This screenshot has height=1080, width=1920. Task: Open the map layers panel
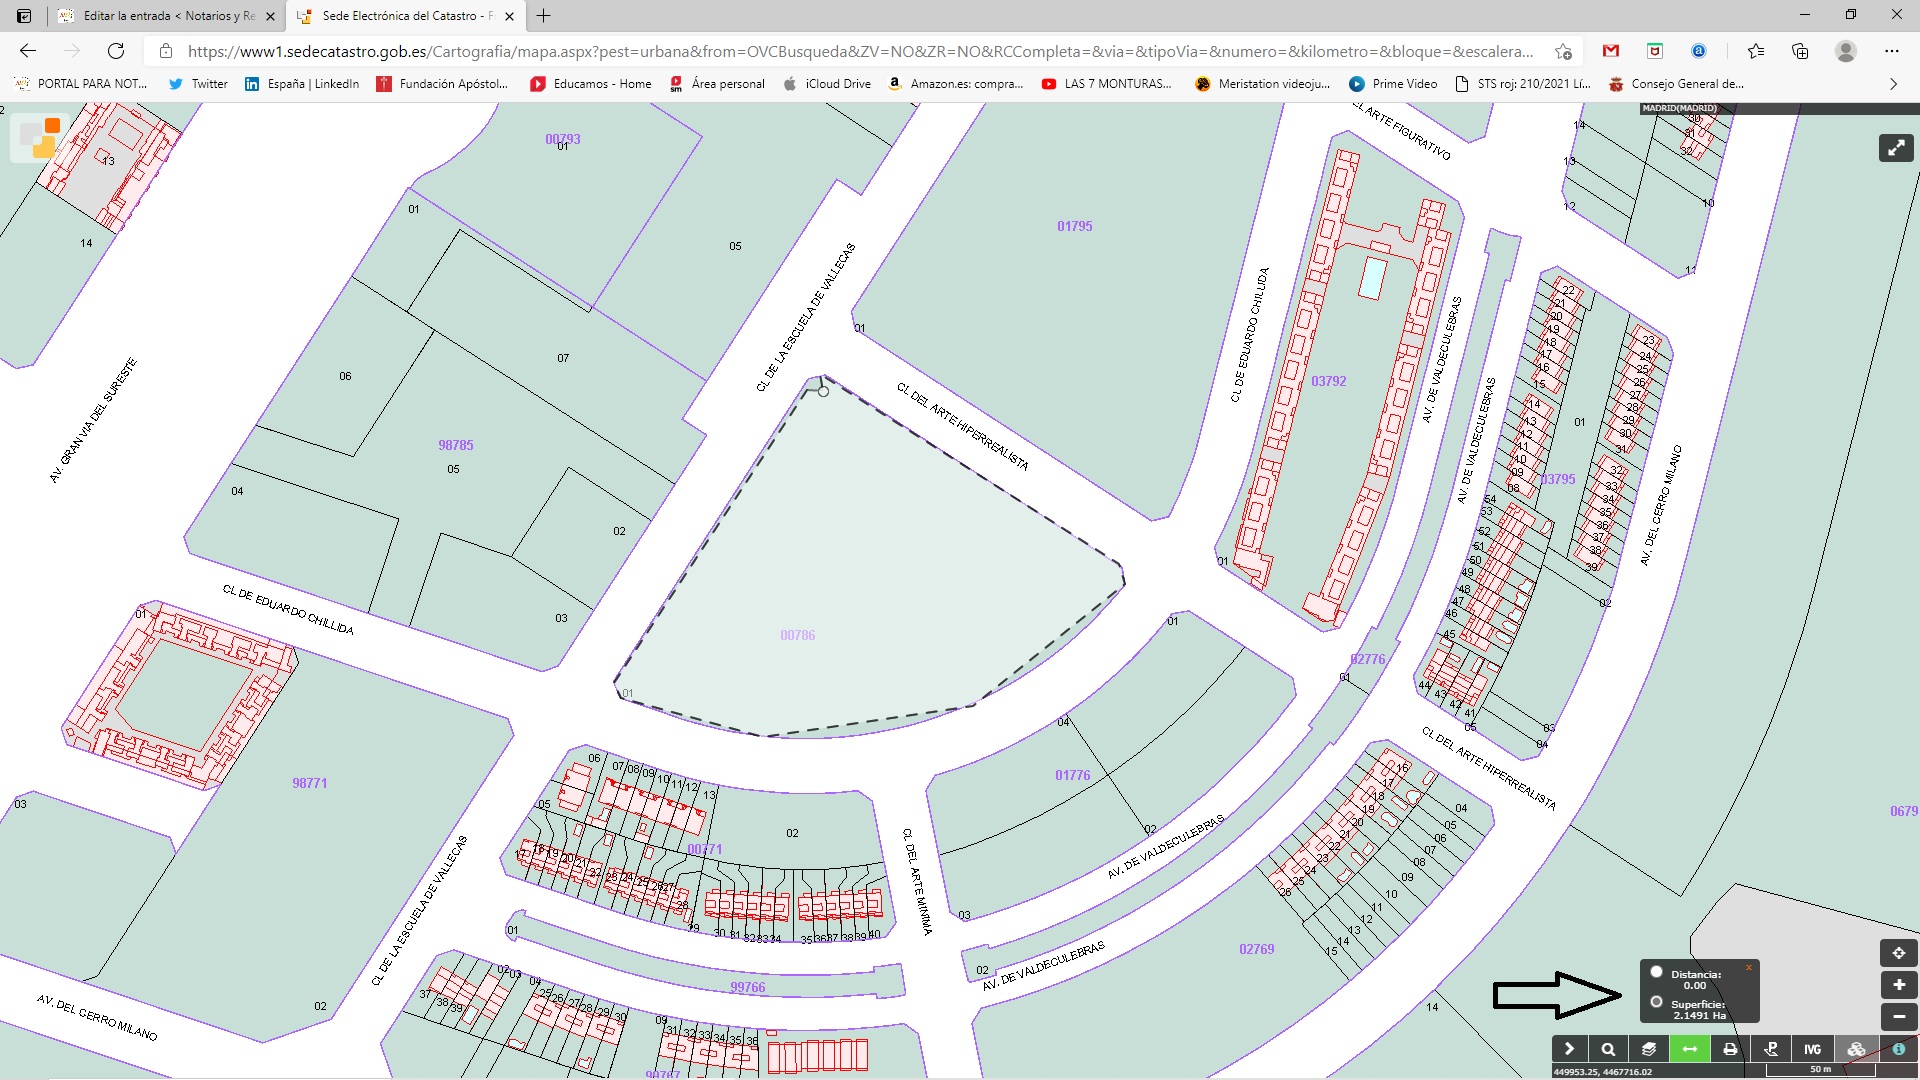(1649, 1049)
